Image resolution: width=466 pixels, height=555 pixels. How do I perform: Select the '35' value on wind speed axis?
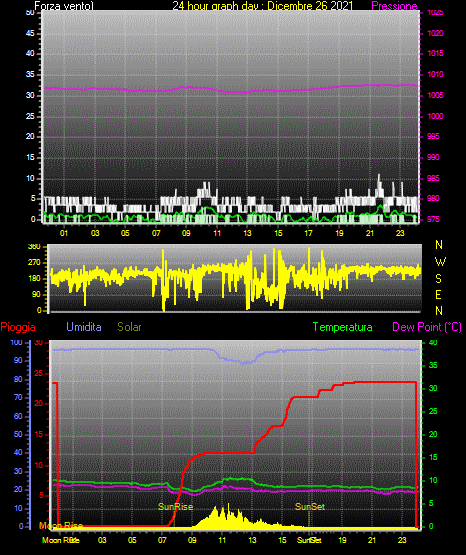pyautogui.click(x=30, y=74)
